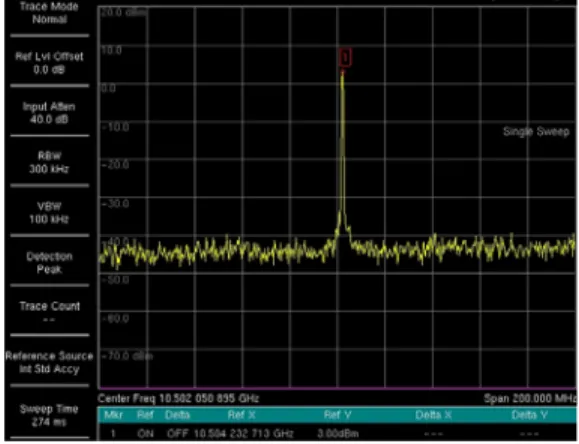The height and width of the screenshot is (444, 579).
Task: Click marker 1 at the signal peak
Action: [x=345, y=58]
